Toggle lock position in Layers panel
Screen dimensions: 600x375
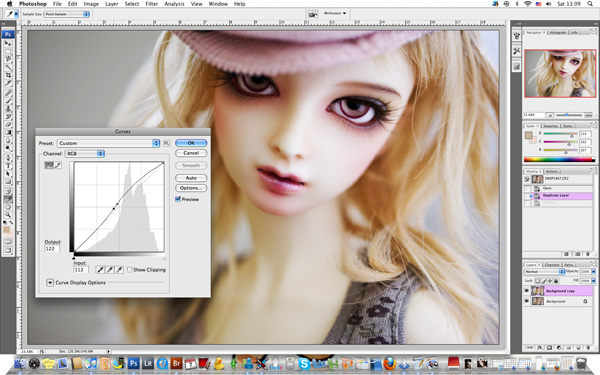[550, 281]
